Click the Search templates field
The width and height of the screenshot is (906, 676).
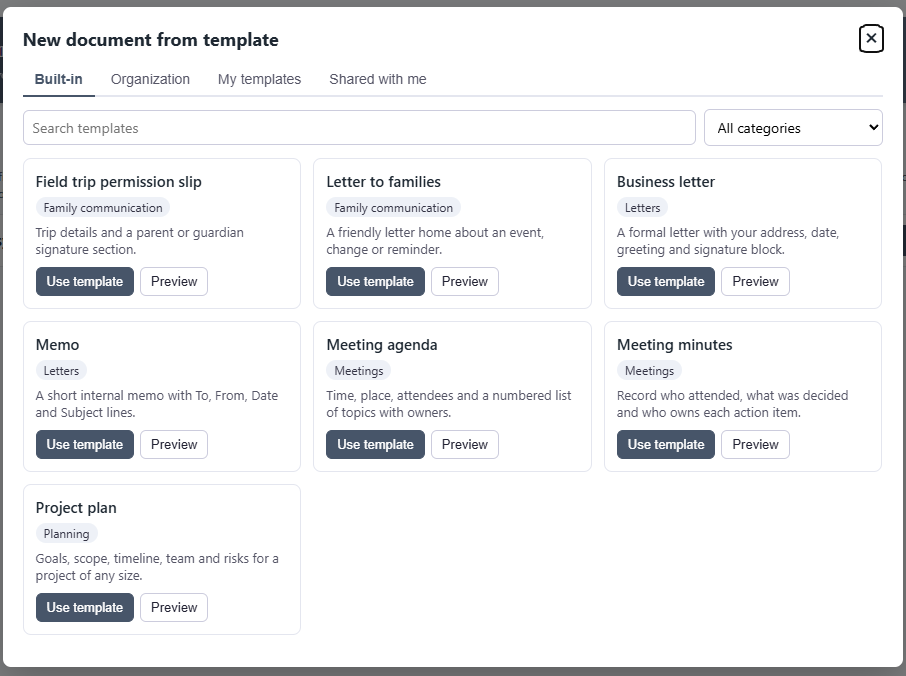pyautogui.click(x=359, y=128)
